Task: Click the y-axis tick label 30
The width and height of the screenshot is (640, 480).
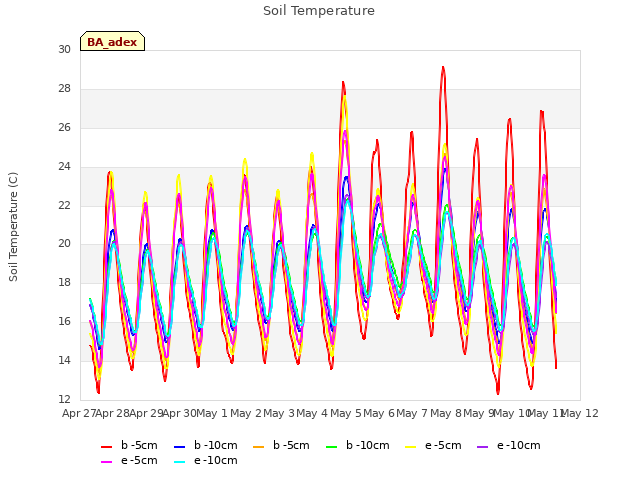Action: click(64, 49)
